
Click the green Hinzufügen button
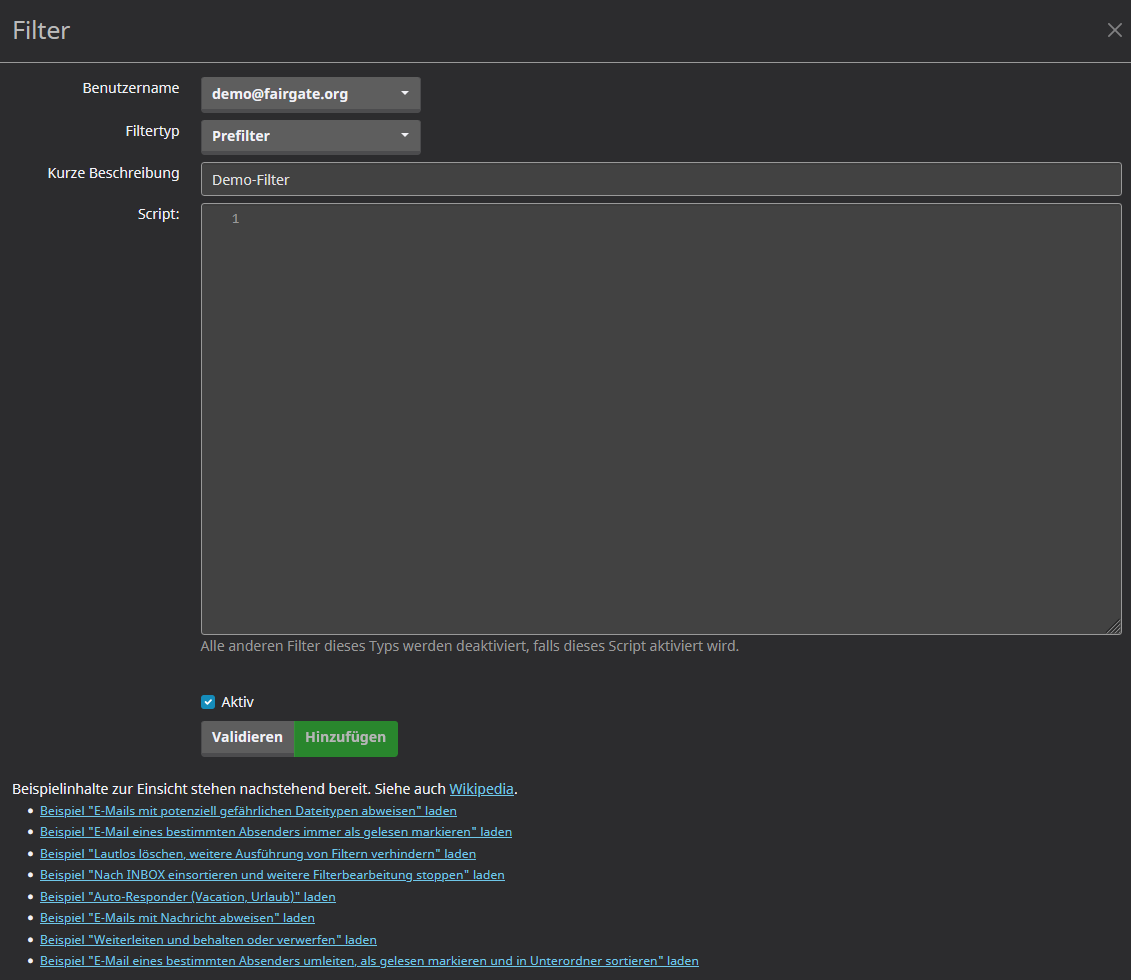click(346, 738)
